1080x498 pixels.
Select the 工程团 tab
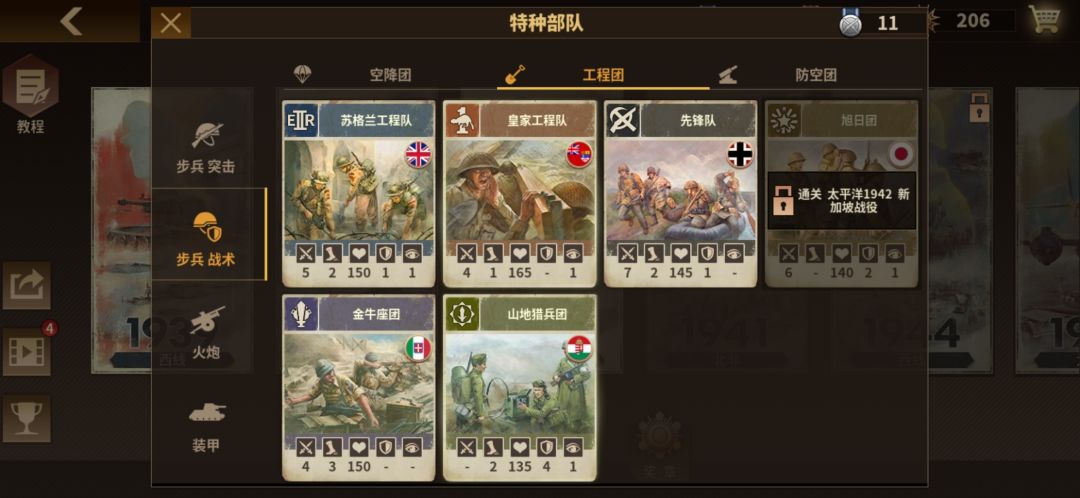pyautogui.click(x=603, y=75)
